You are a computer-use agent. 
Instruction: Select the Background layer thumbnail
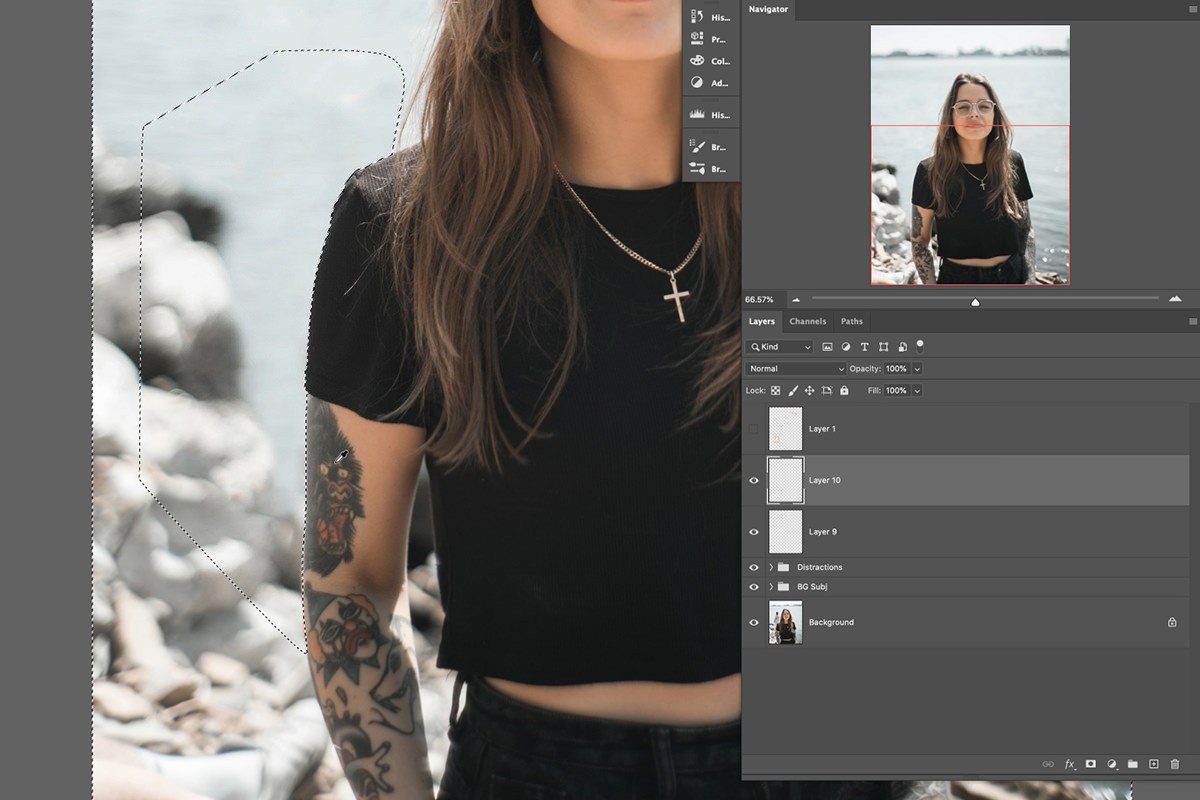785,622
